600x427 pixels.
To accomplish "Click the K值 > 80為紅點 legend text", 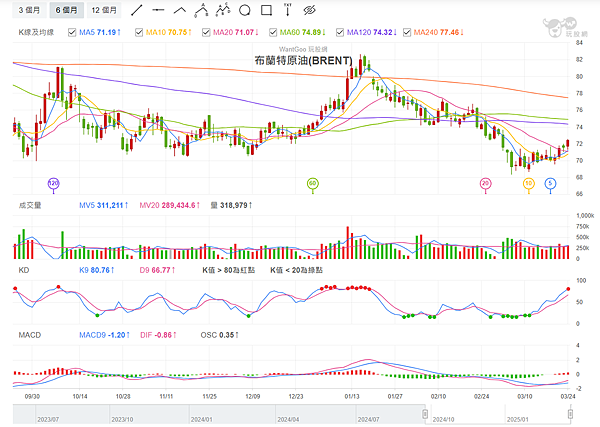I will coord(228,270).
